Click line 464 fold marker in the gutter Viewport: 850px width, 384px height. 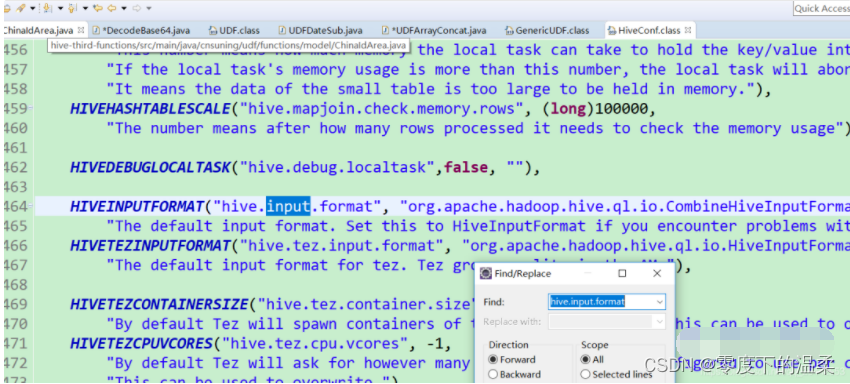(30, 206)
